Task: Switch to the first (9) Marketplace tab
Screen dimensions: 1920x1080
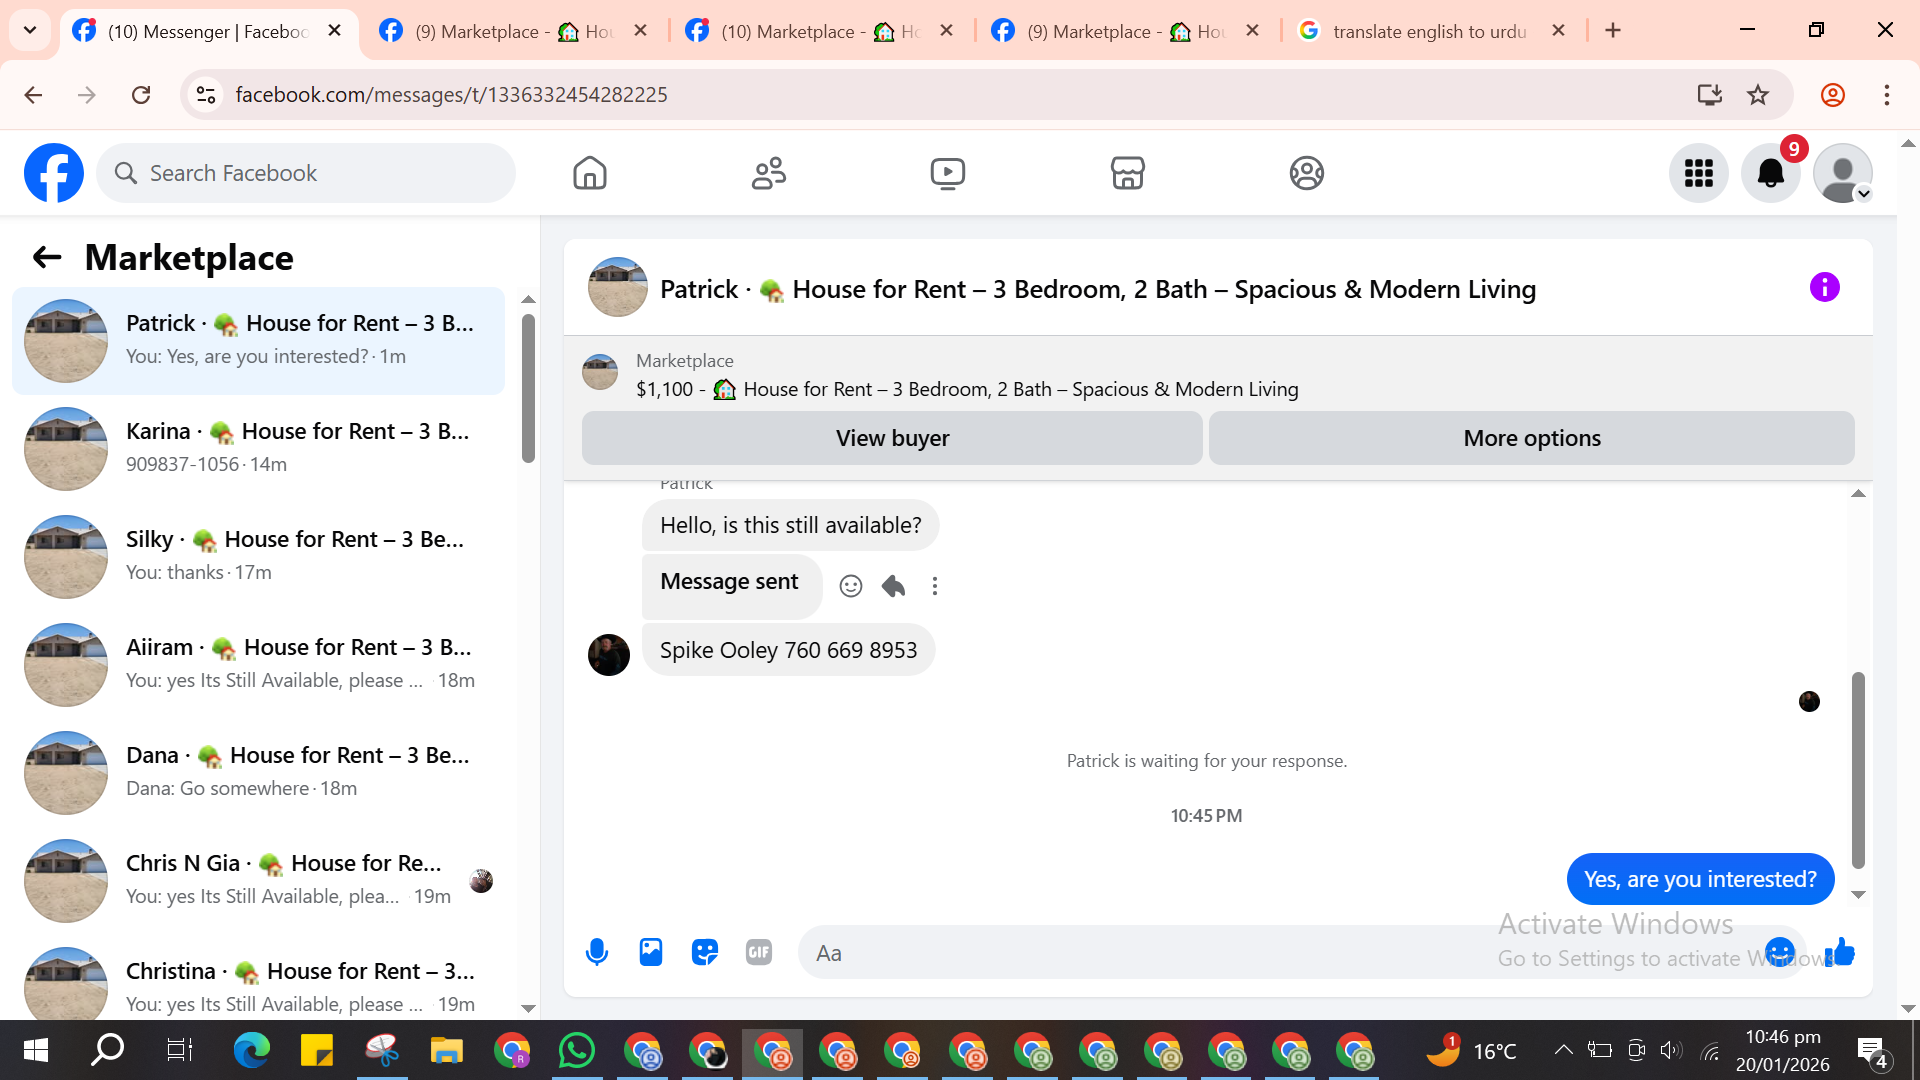Action: coord(514,31)
